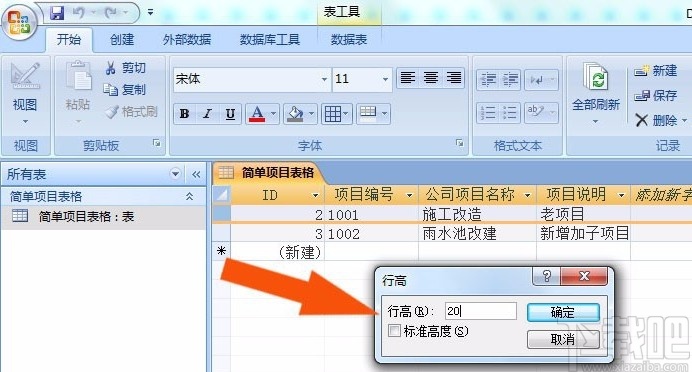Center align text
692x372 pixels.
[431, 79]
